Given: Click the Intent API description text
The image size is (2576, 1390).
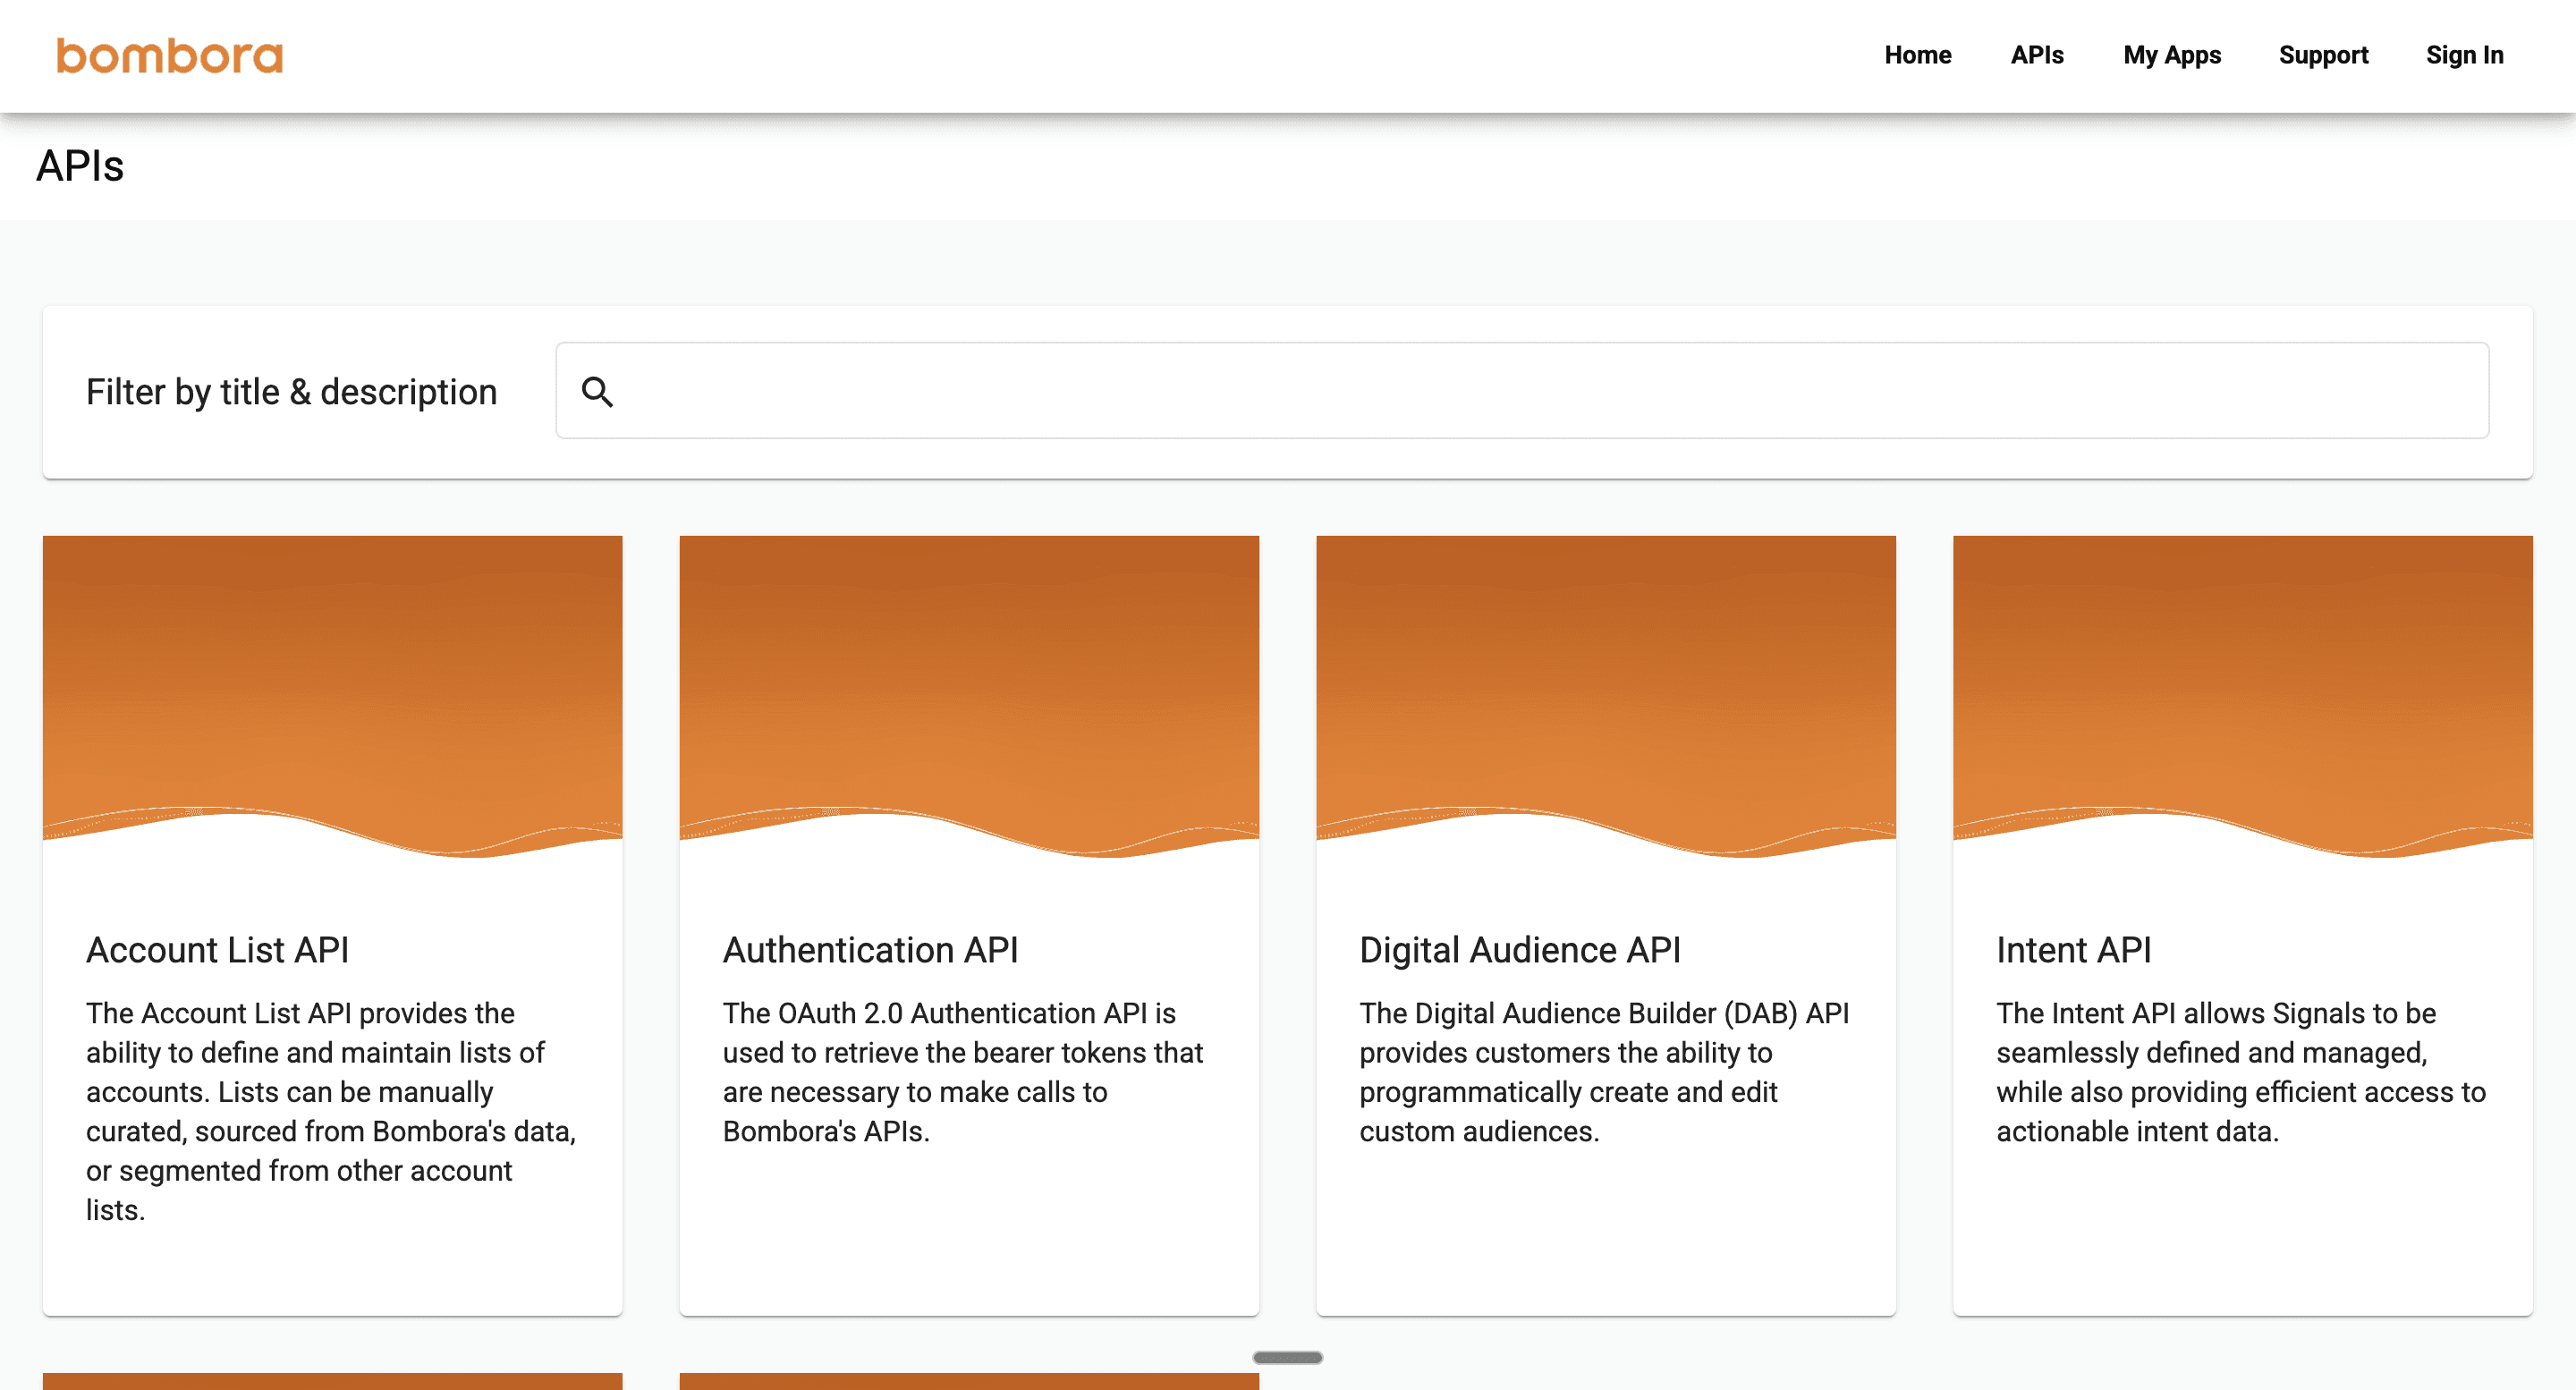Looking at the screenshot, I should pos(2240,1072).
